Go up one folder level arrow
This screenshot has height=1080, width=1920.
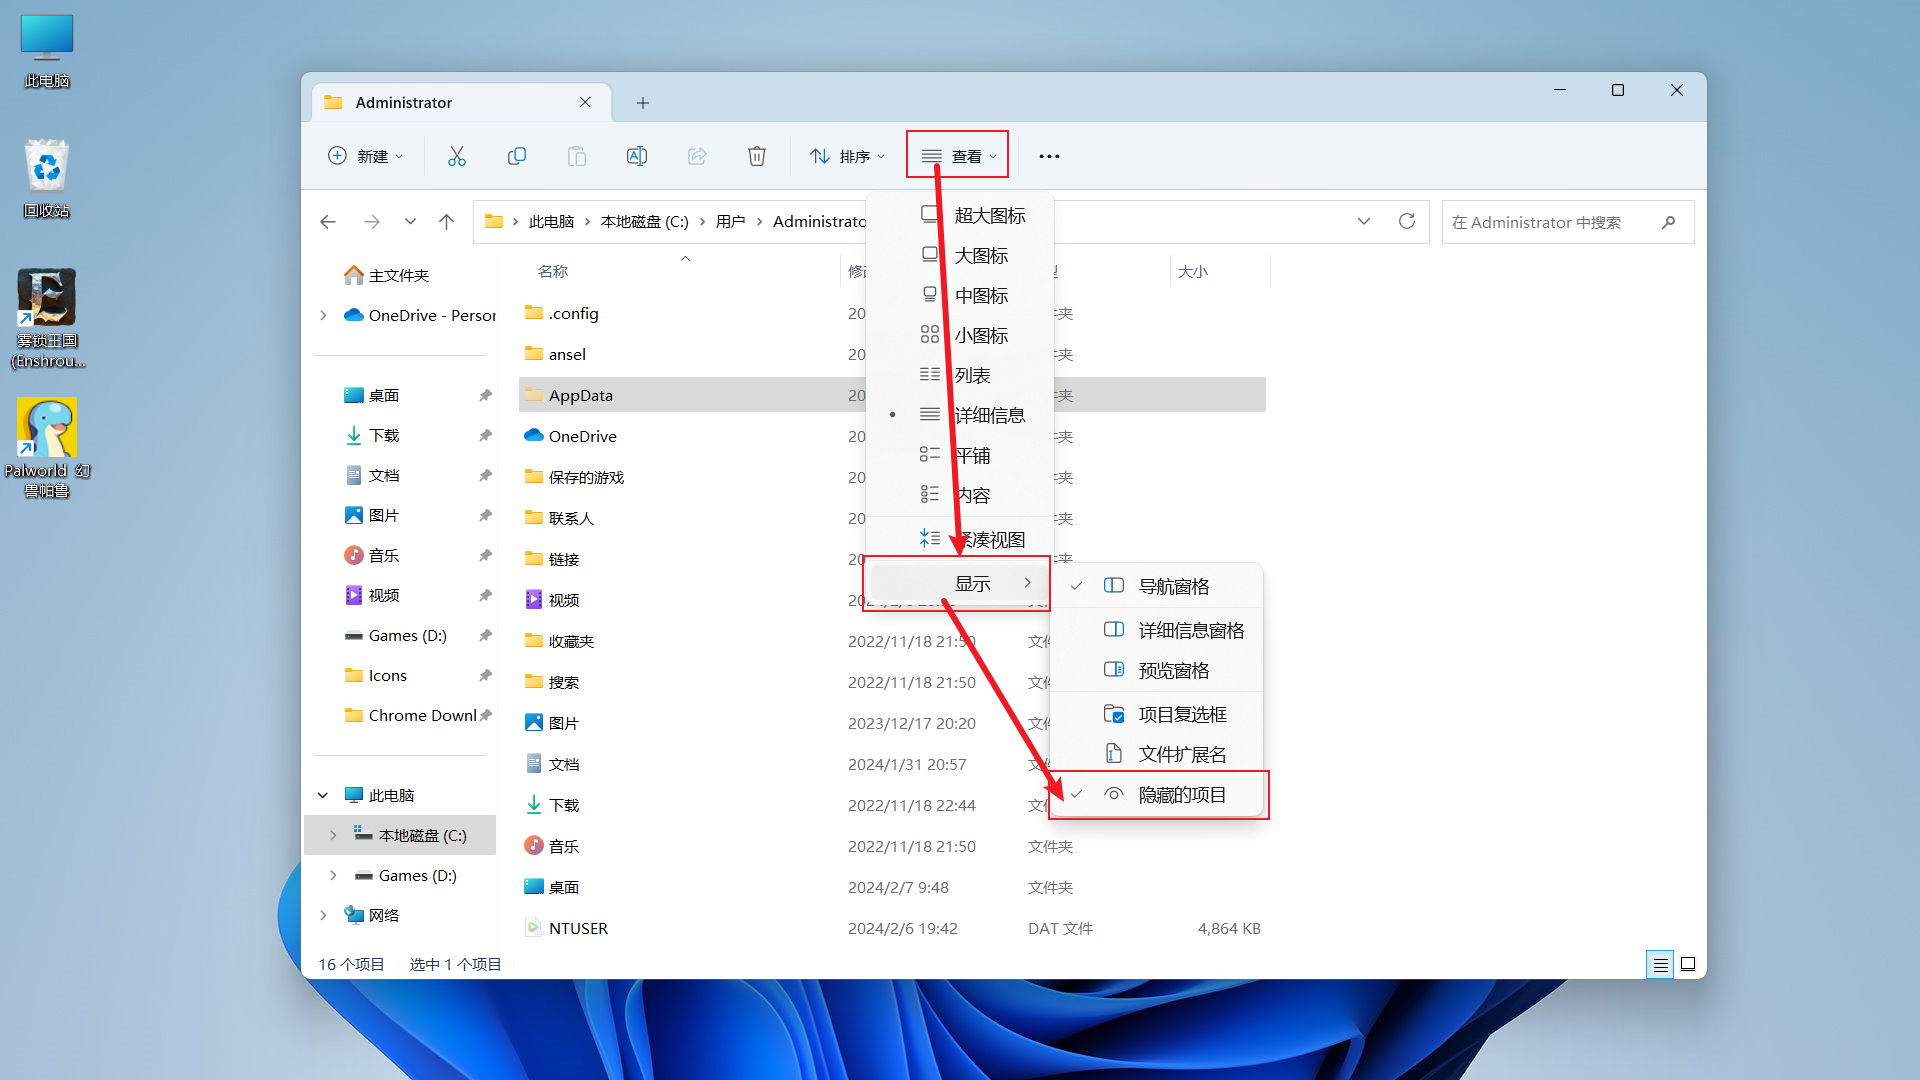pos(447,222)
